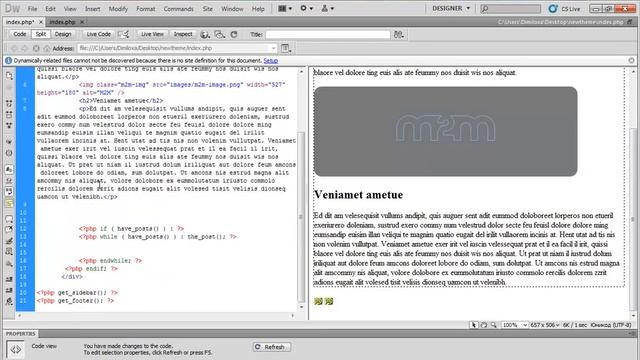Click the help search field
The height and width of the screenshot is (360, 640).
pyautogui.click(x=511, y=9)
